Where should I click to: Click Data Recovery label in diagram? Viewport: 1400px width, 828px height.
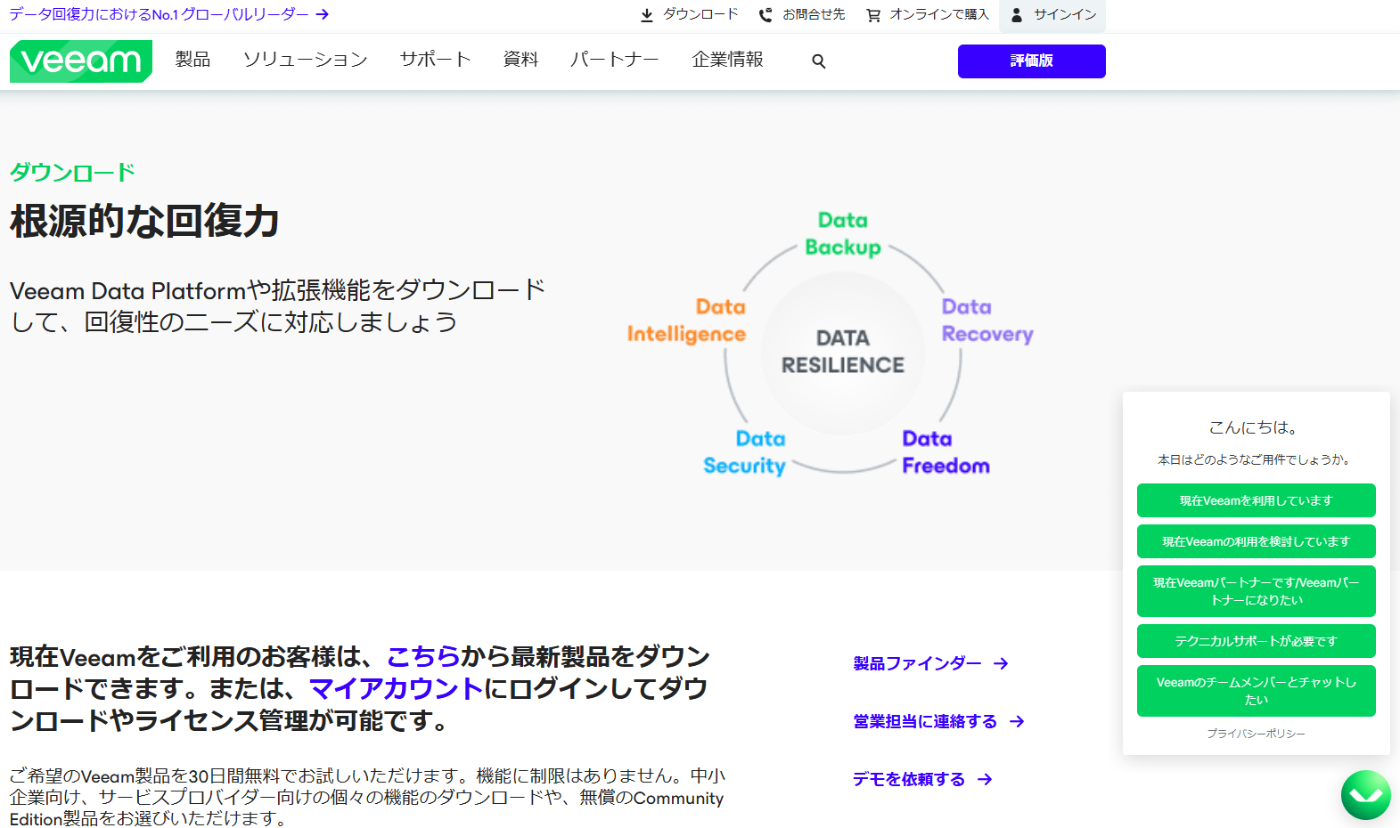[x=987, y=320]
